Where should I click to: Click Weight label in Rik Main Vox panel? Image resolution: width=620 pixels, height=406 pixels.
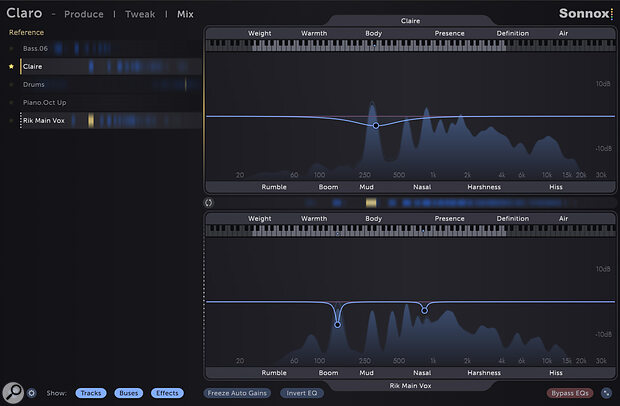coord(259,219)
